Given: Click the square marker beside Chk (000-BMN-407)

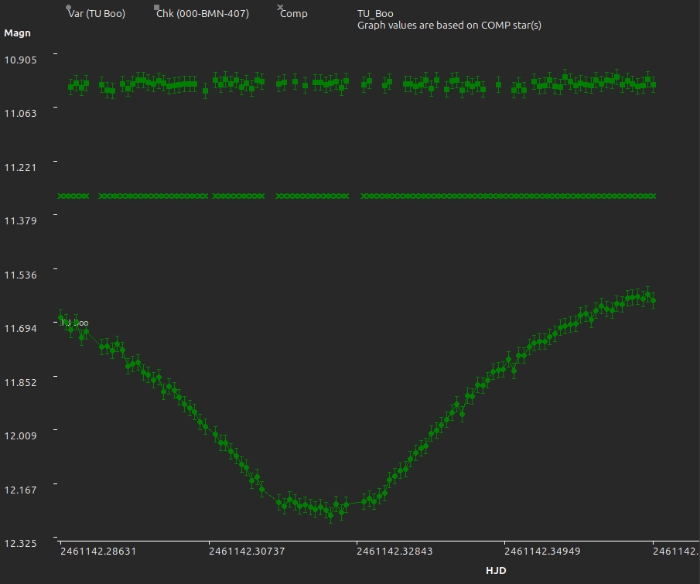Looking at the screenshot, I should tap(158, 8).
